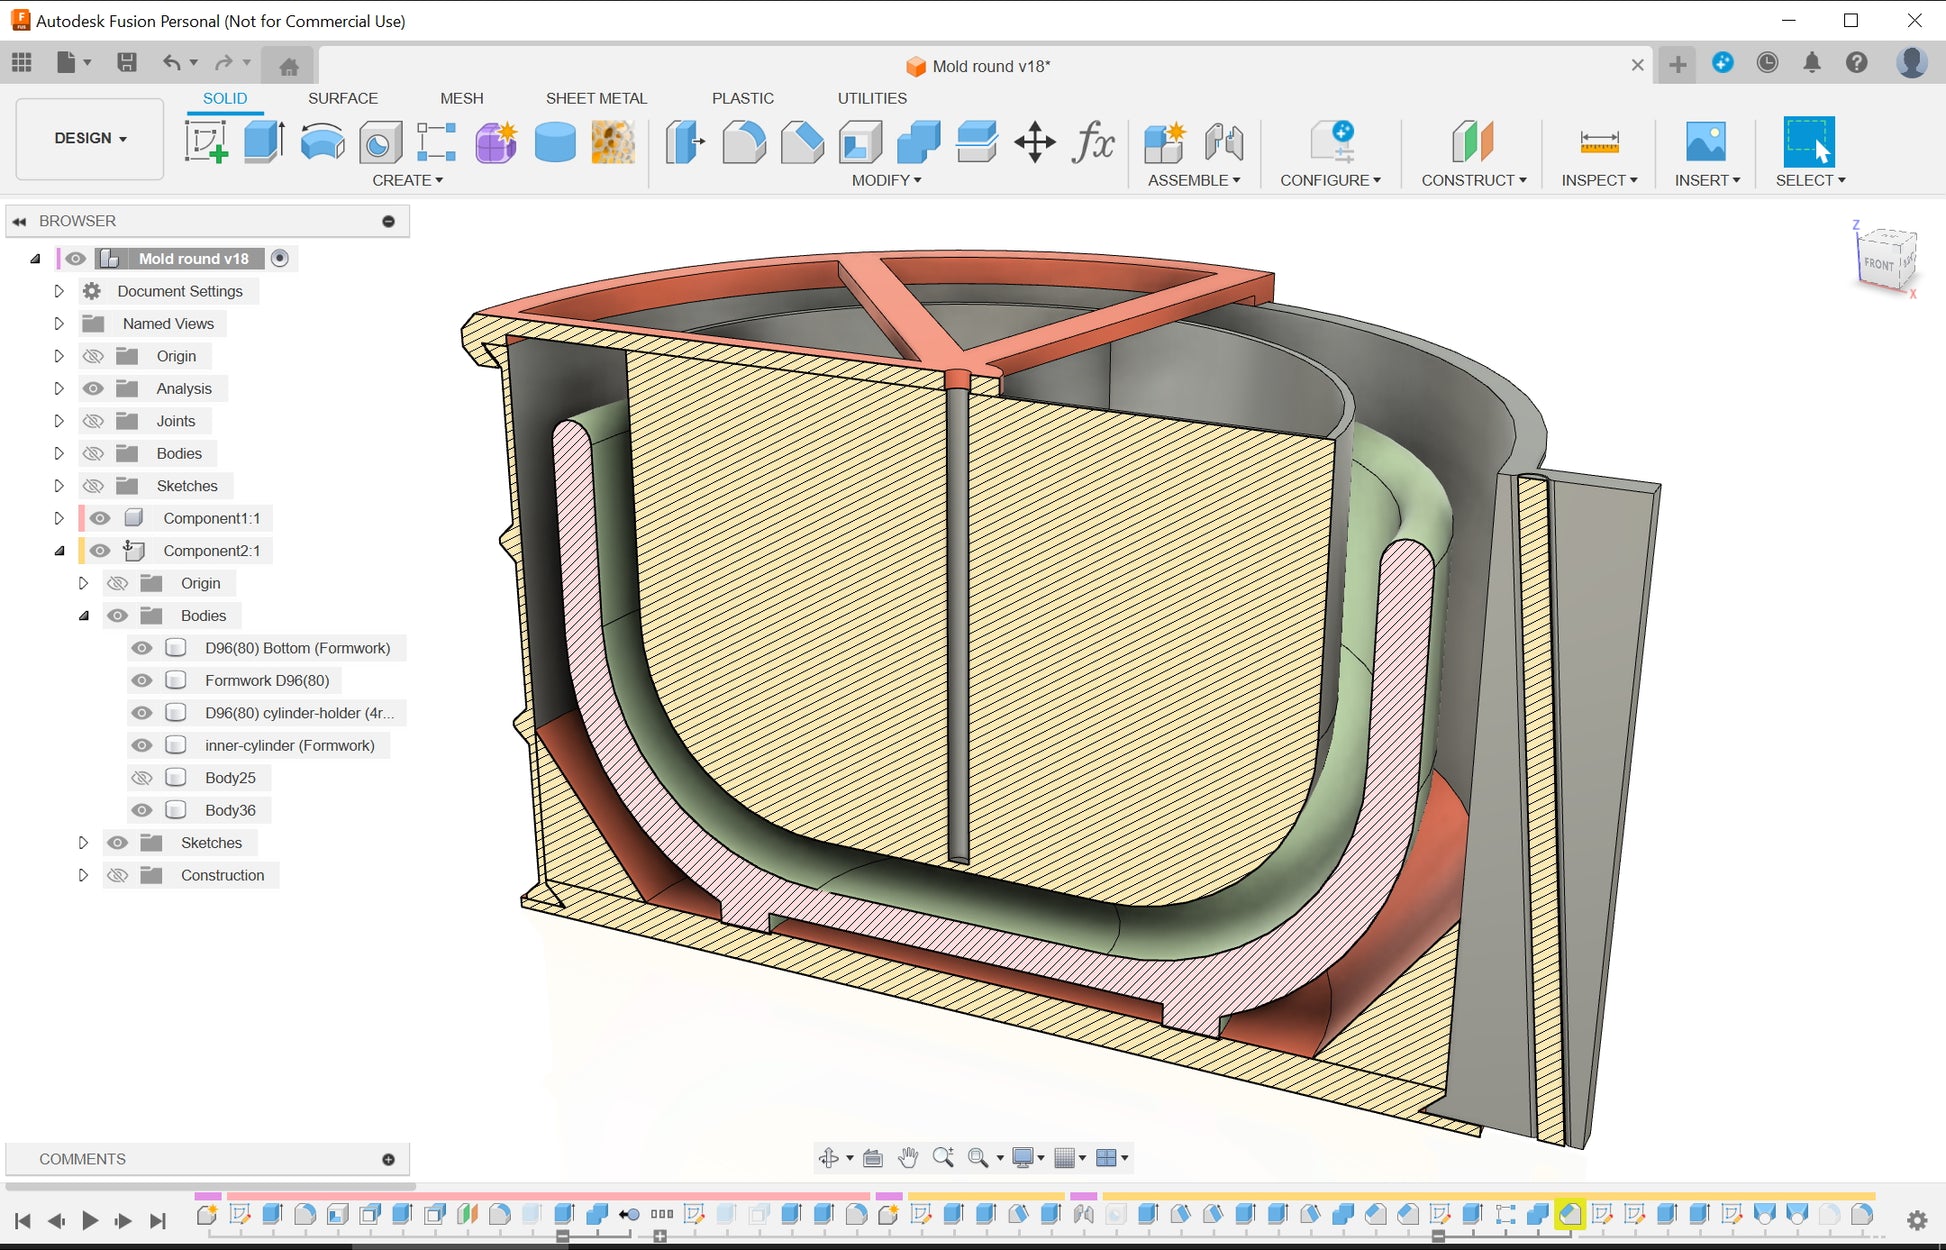
Task: Select the Chamfer tool
Action: pyautogui.click(x=802, y=141)
